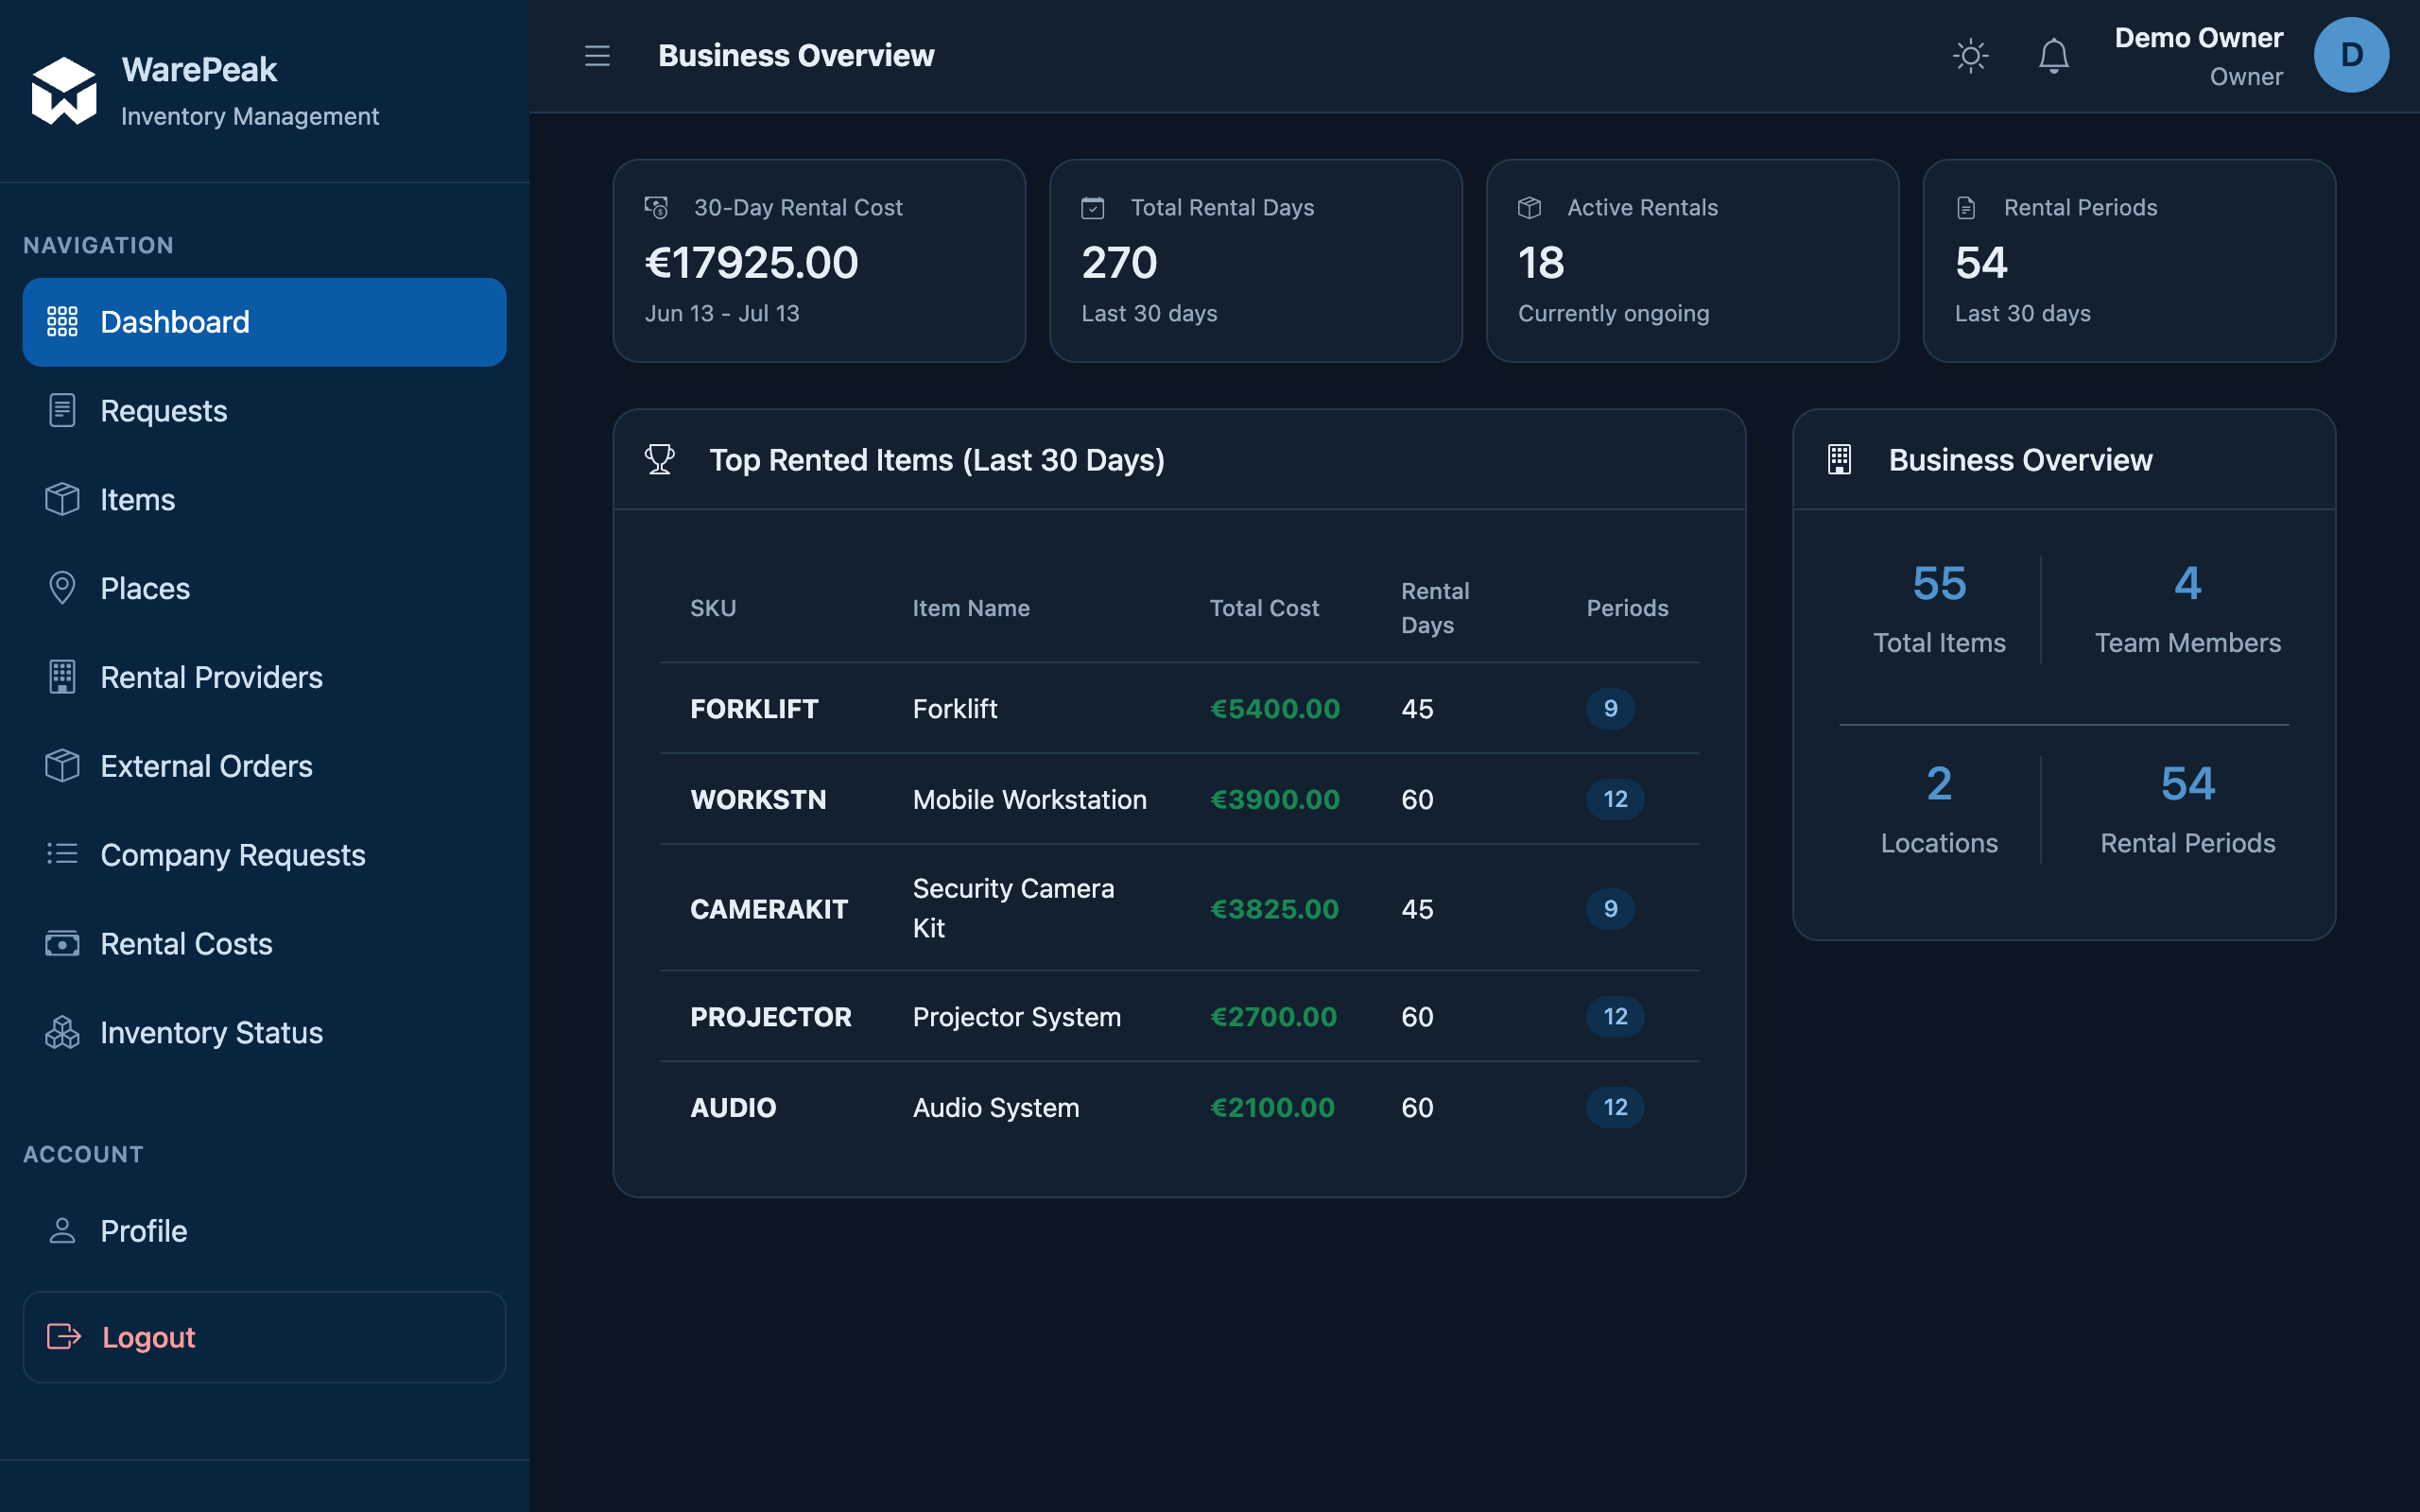Viewport: 2420px width, 1512px height.
Task: Click the Item Name column header
Action: pyautogui.click(x=970, y=608)
